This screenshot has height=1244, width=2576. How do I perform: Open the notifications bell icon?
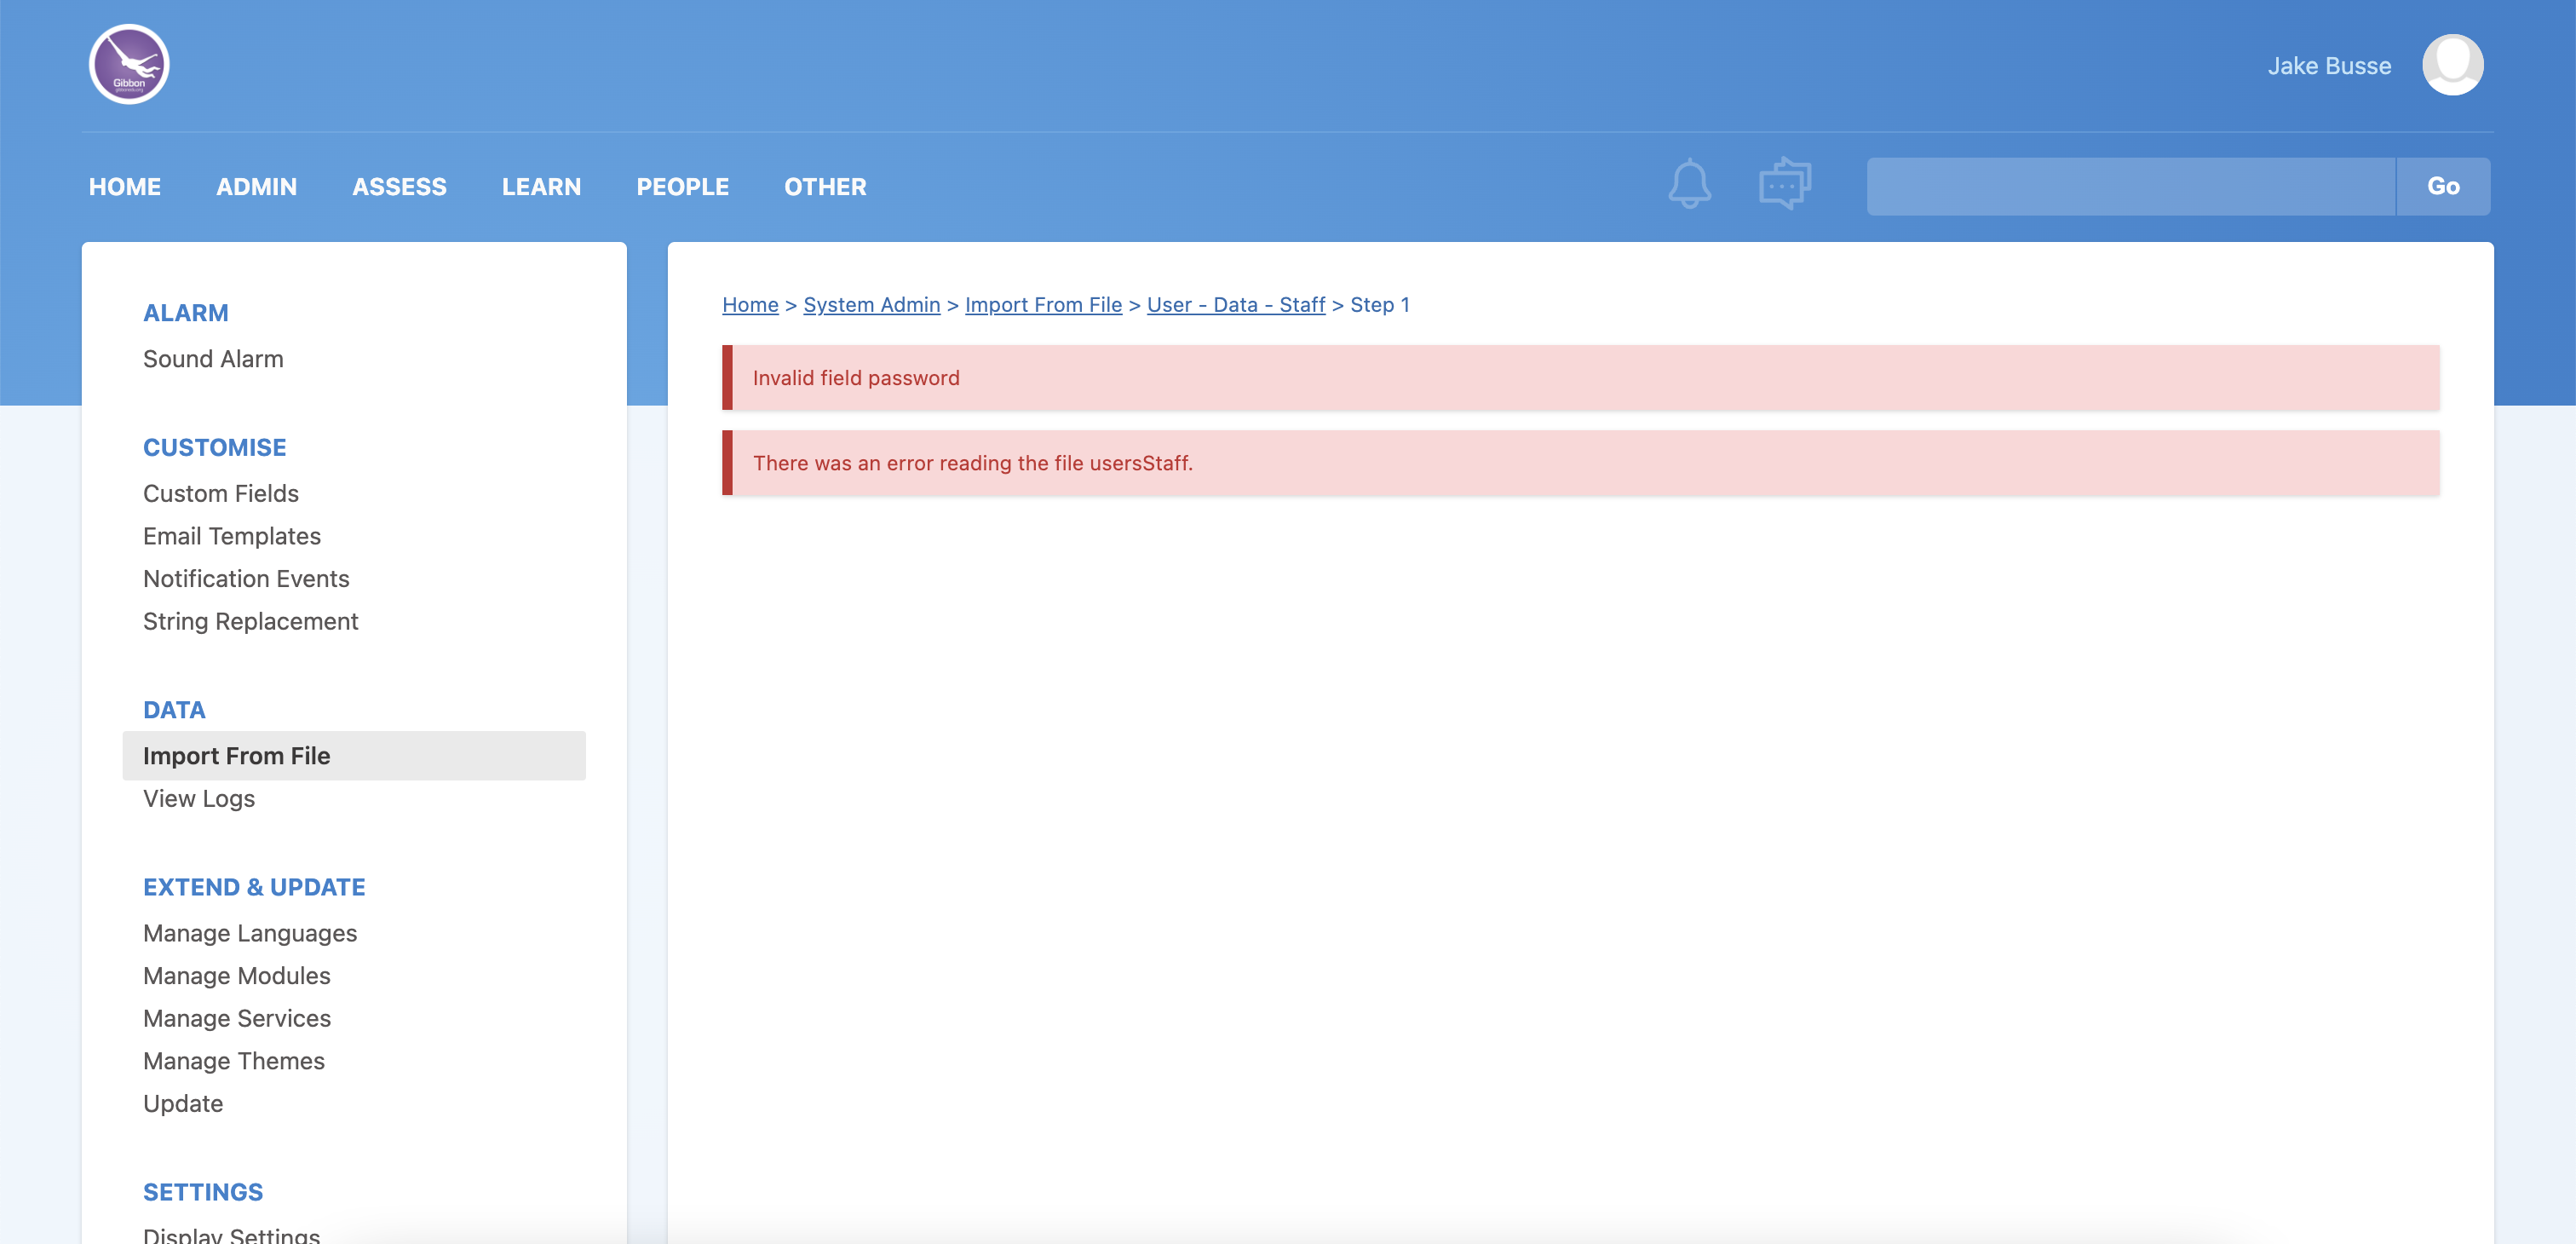[1689, 185]
